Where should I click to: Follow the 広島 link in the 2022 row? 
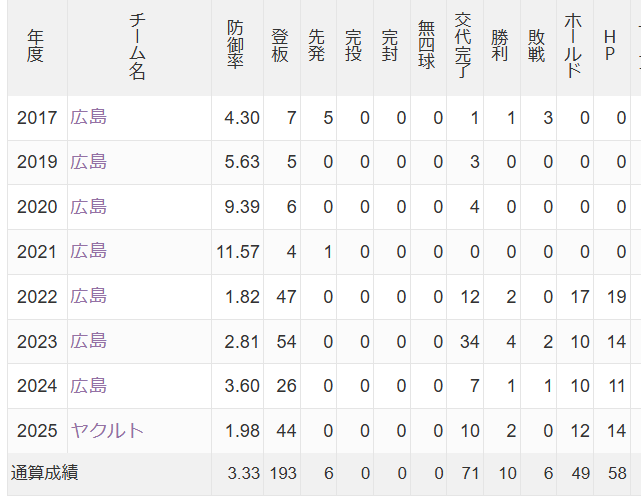88,297
